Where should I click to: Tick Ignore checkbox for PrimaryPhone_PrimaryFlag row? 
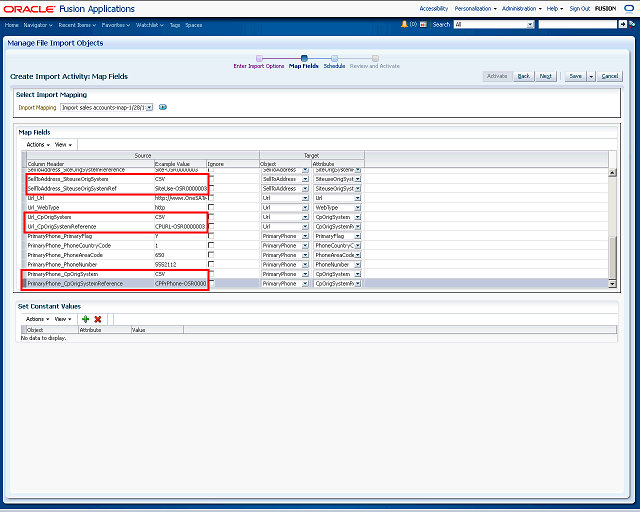point(211,236)
